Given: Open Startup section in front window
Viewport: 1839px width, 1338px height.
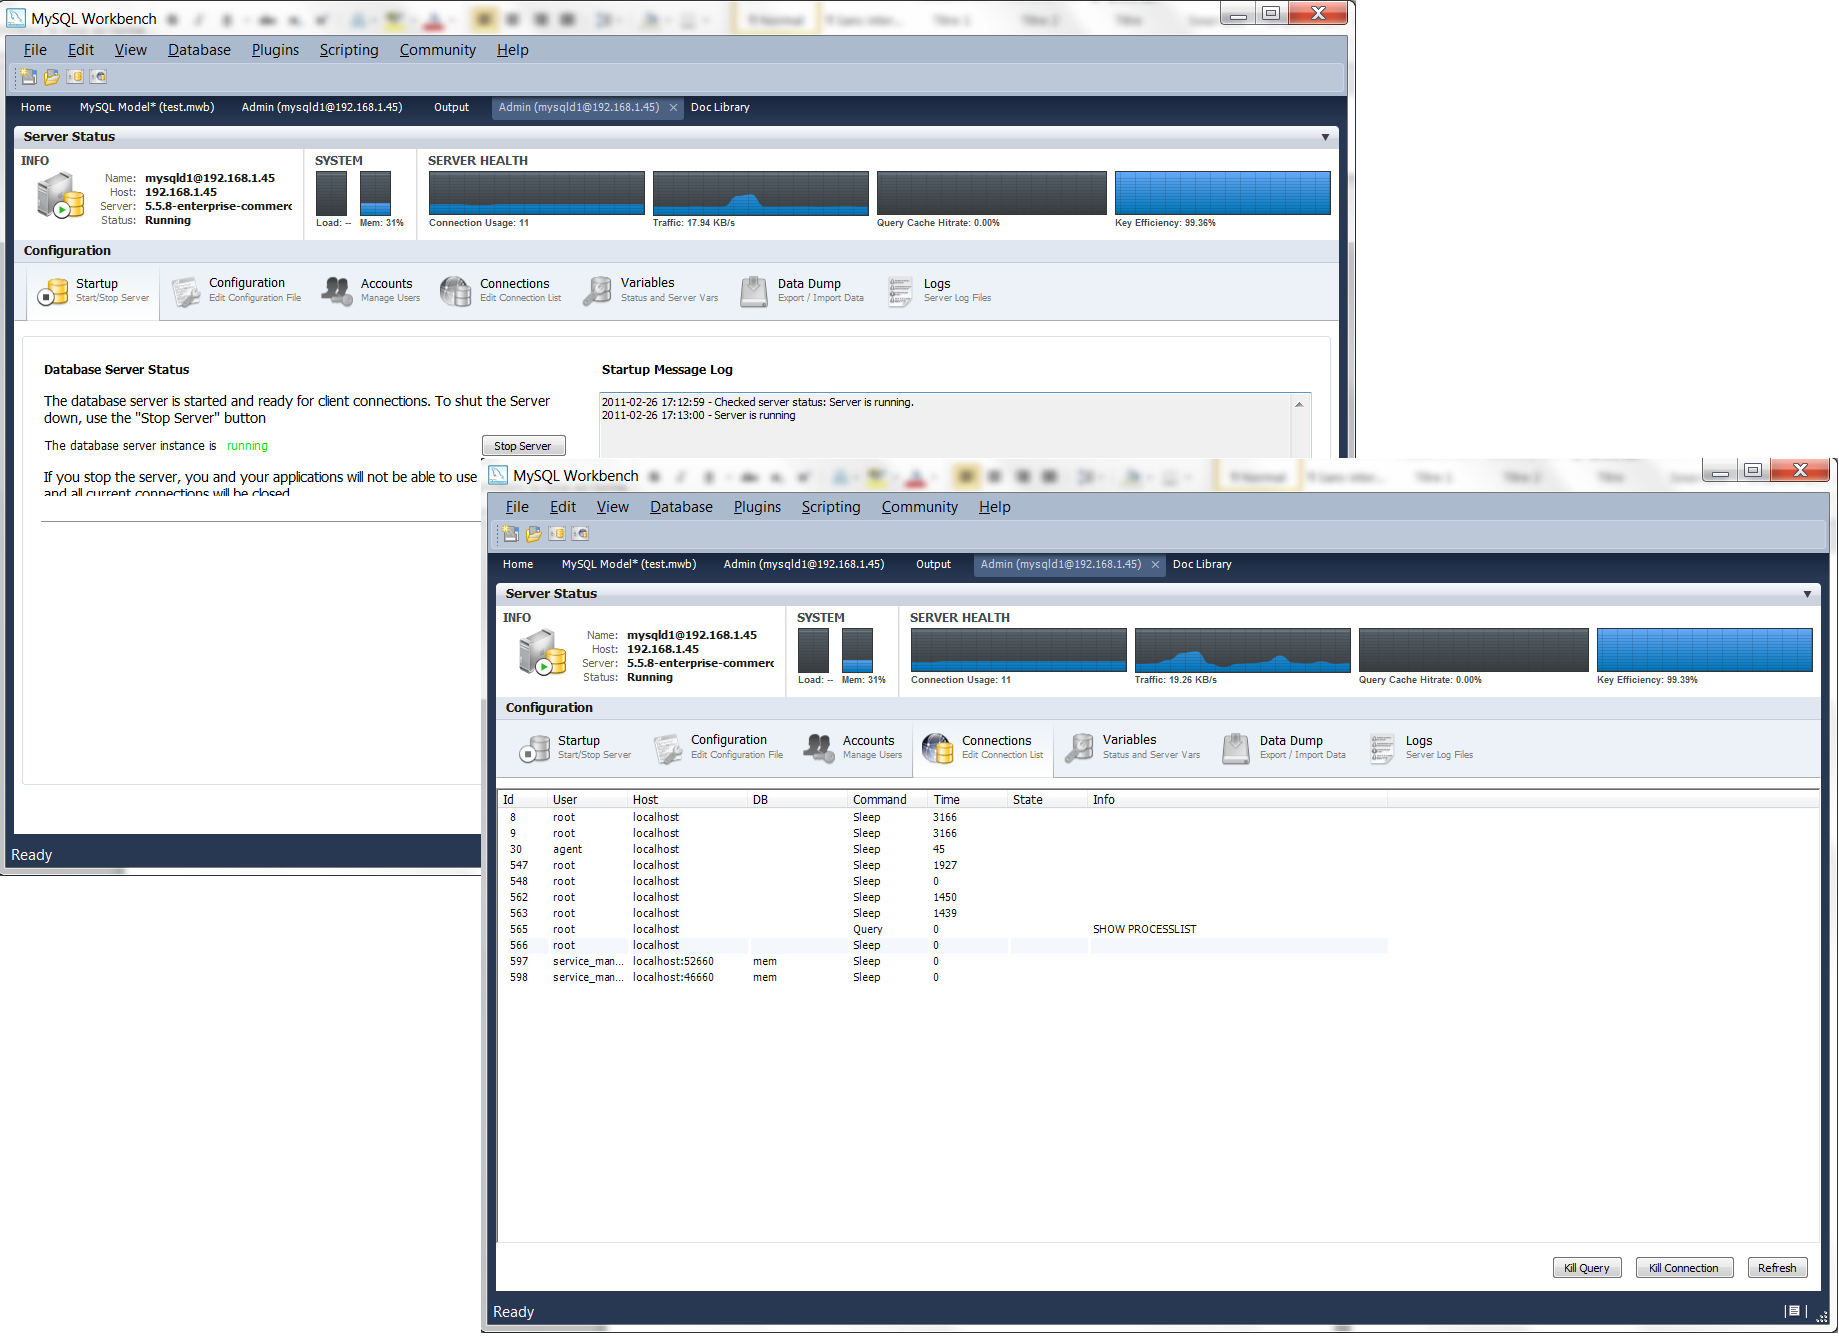Looking at the screenshot, I should (x=575, y=748).
